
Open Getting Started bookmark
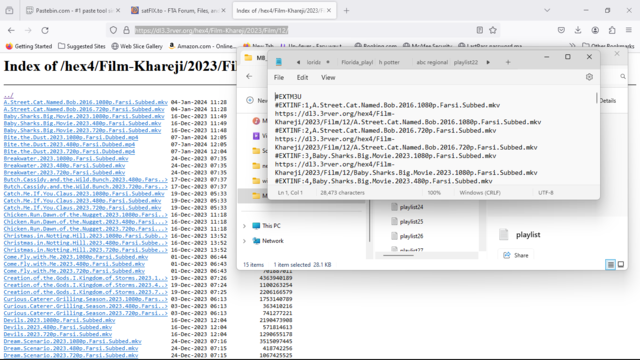tap(29, 46)
